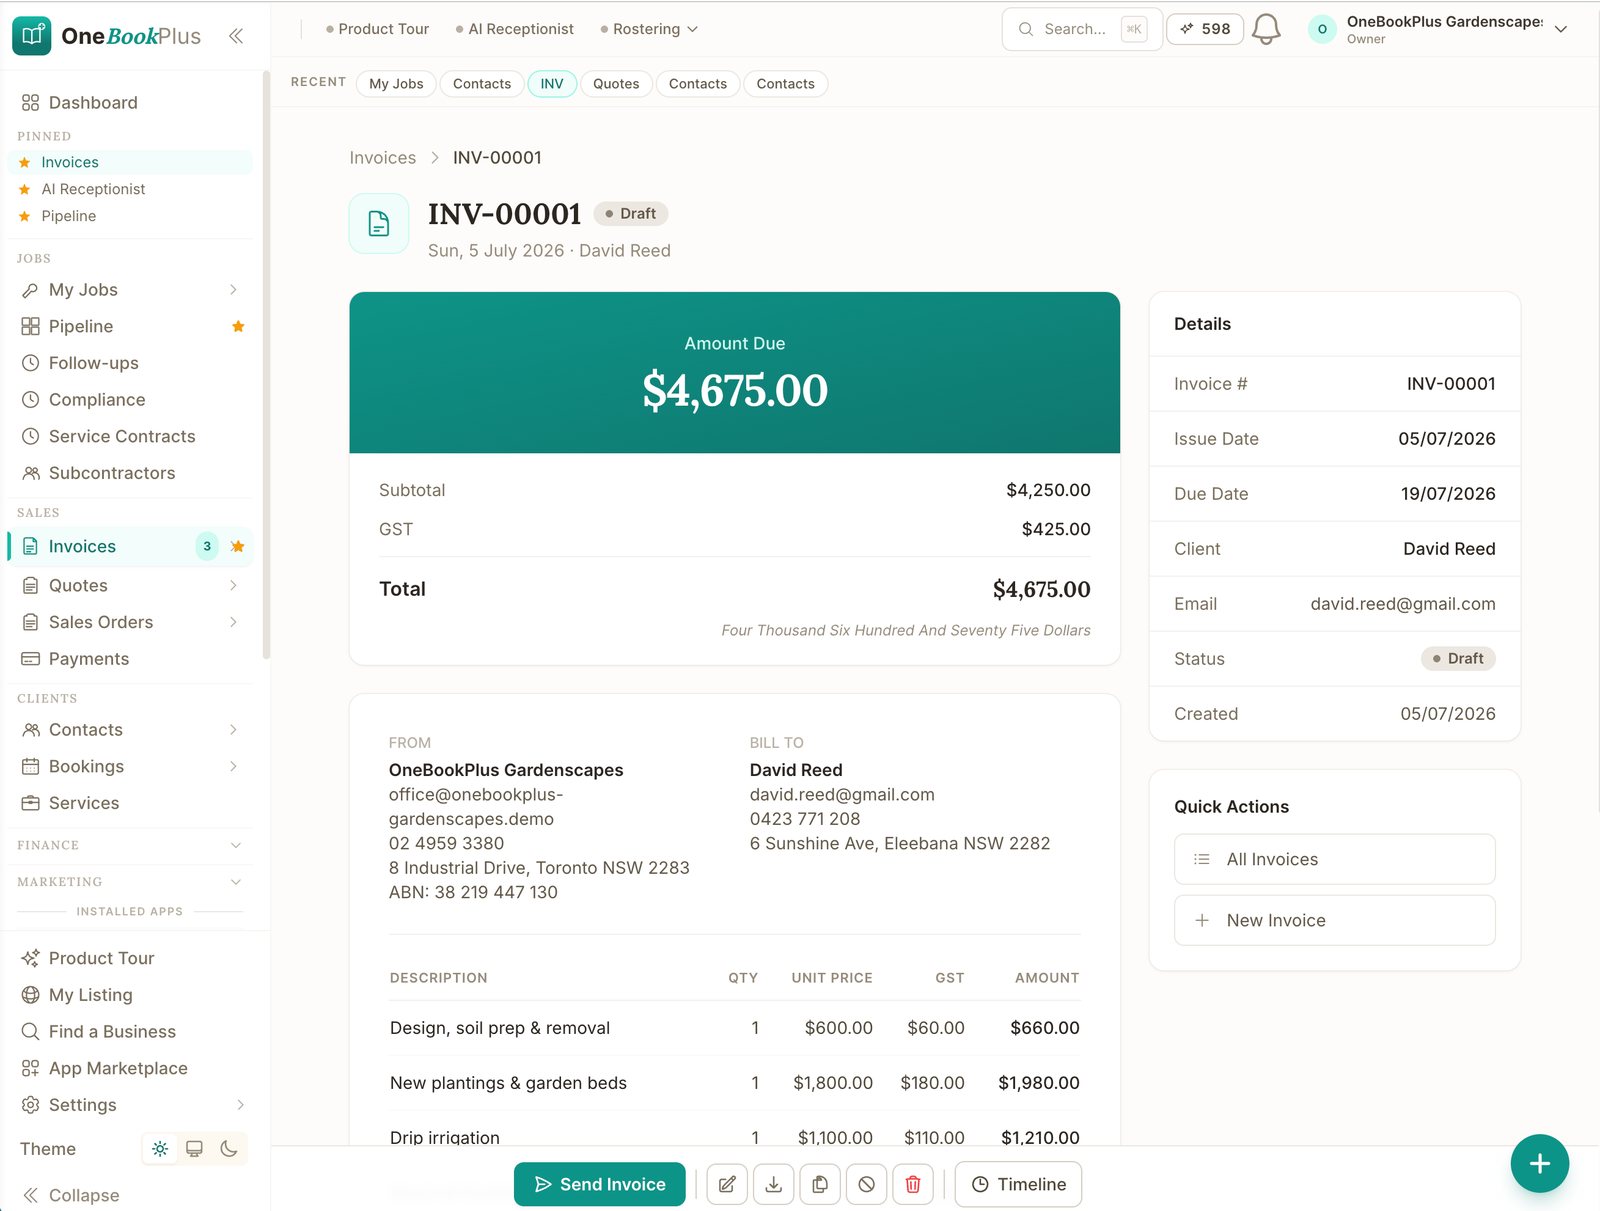Switch to dark theme moon icon

[x=229, y=1149]
